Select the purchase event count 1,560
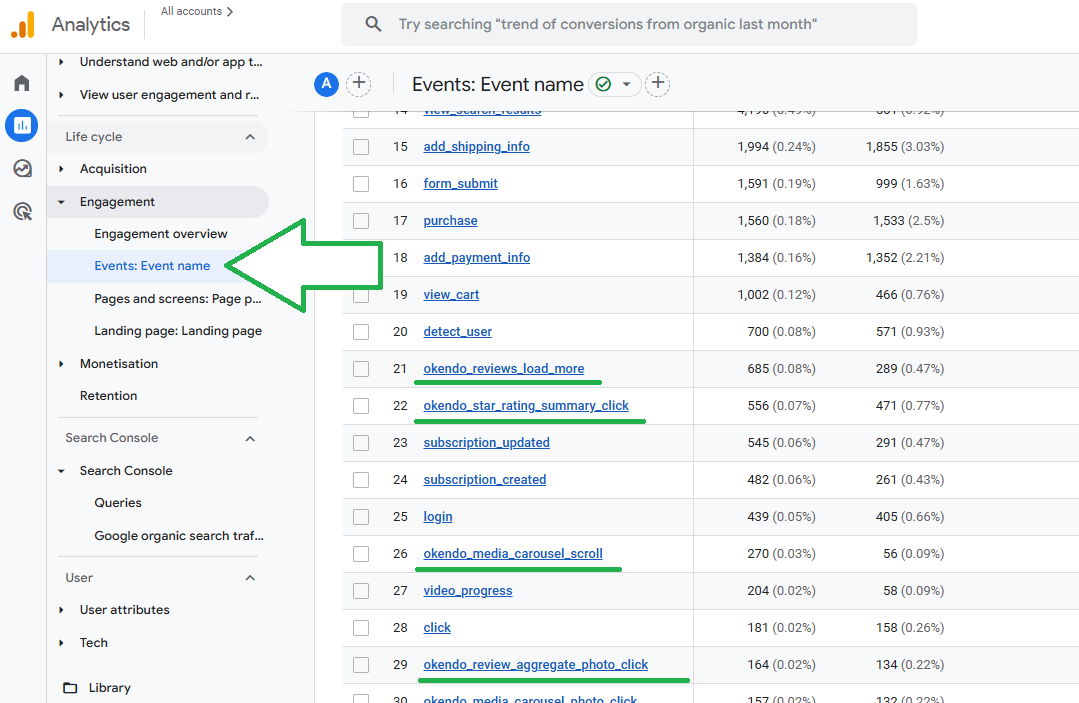The height and width of the screenshot is (703, 1079). tap(753, 221)
